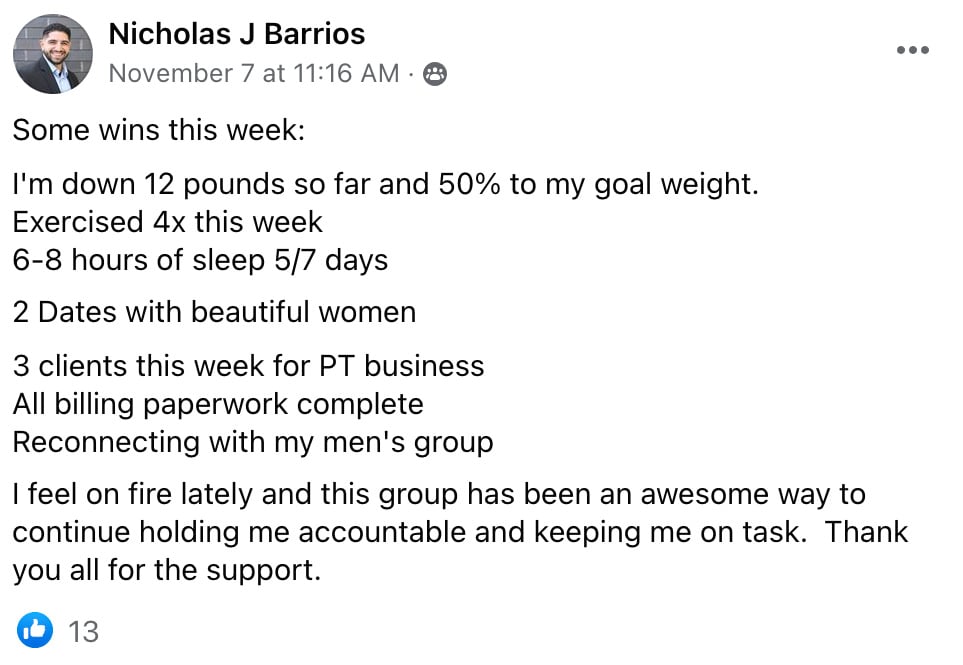Click the group audience icon beside timestamp

[x=435, y=74]
